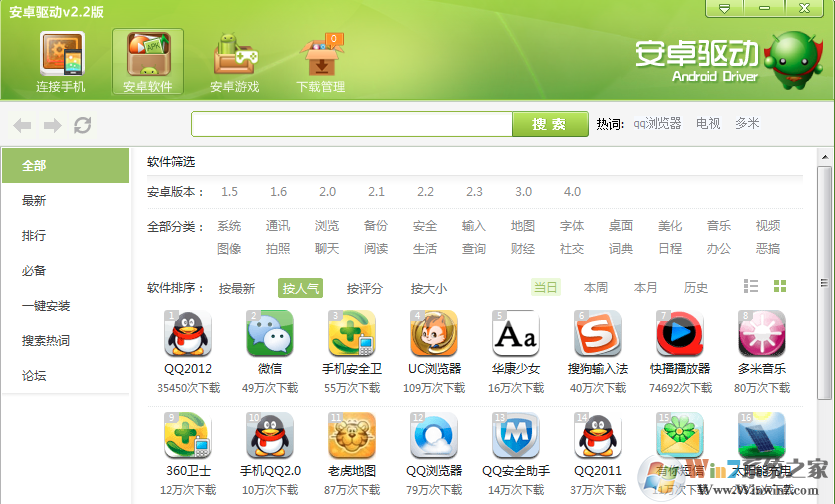Open the 连接手机 connect phone section
The width and height of the screenshot is (835, 504).
61,62
